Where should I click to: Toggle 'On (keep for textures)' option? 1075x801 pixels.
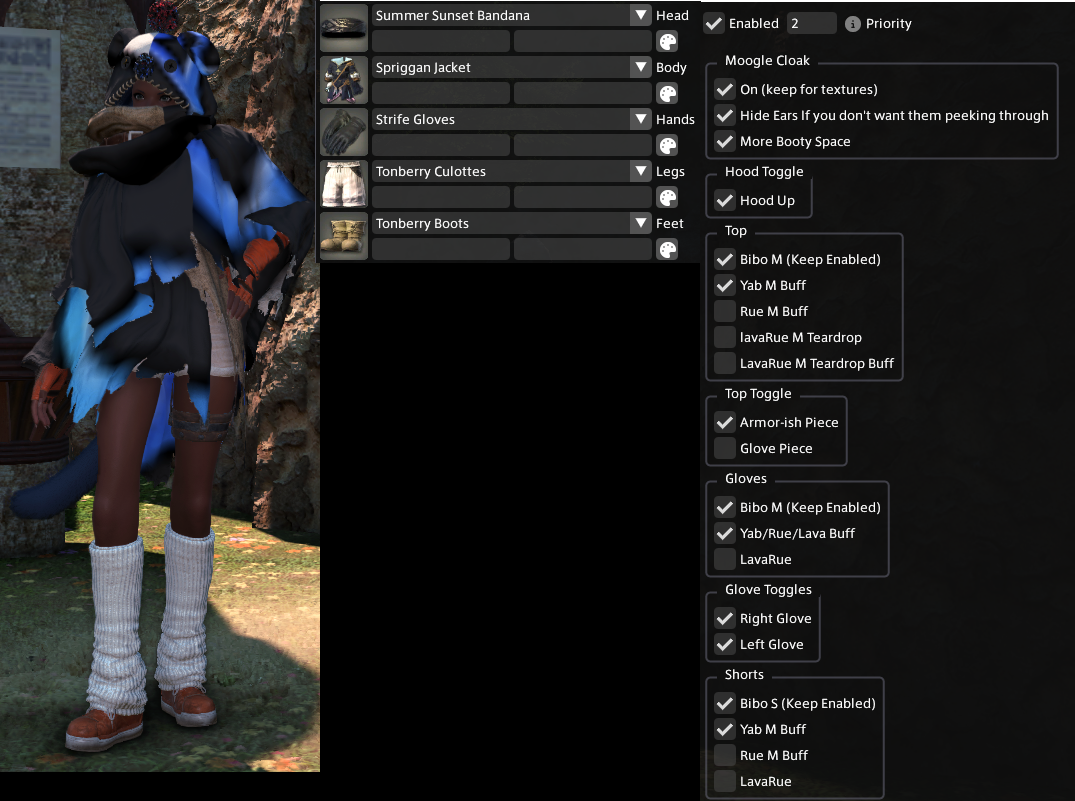click(725, 89)
